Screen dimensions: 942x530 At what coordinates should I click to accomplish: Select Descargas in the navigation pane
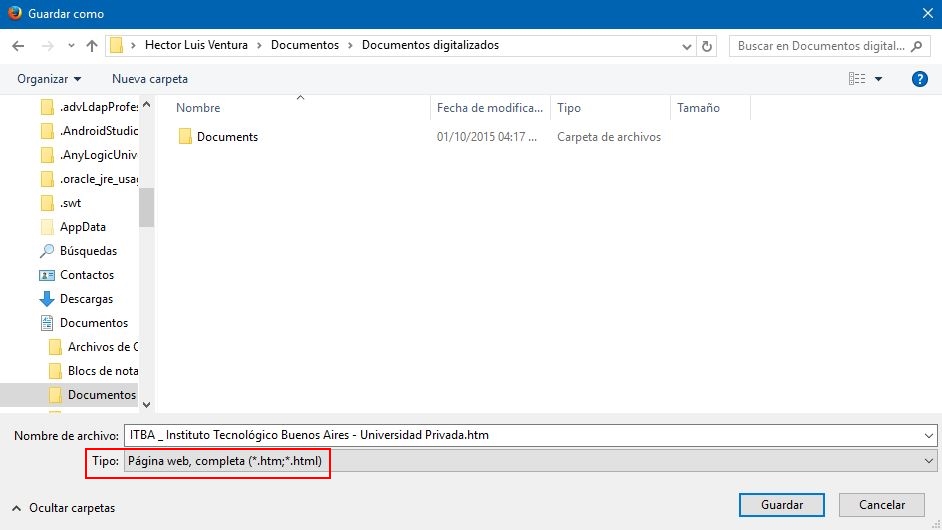[85, 299]
